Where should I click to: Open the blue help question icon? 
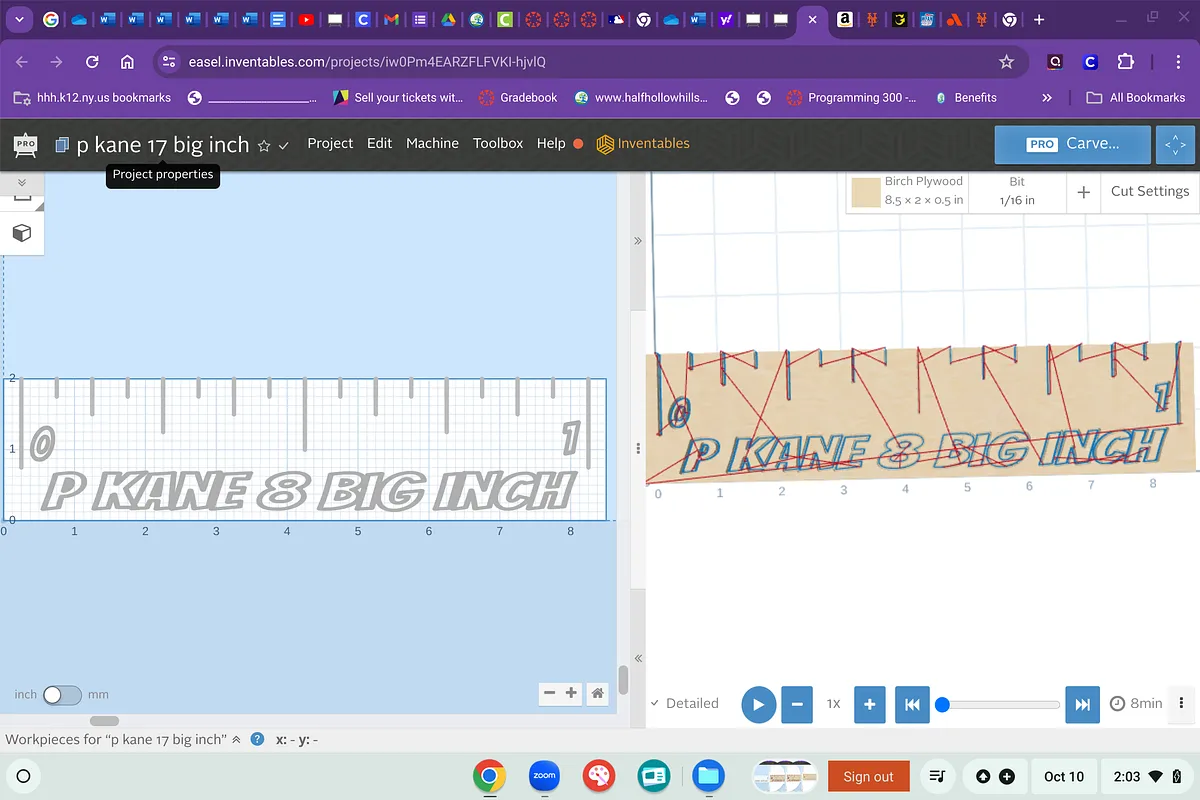(257, 740)
